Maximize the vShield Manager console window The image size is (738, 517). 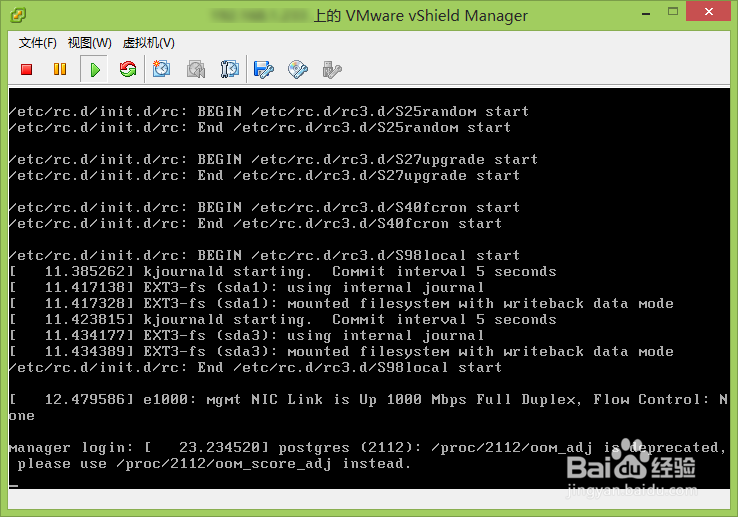[673, 12]
